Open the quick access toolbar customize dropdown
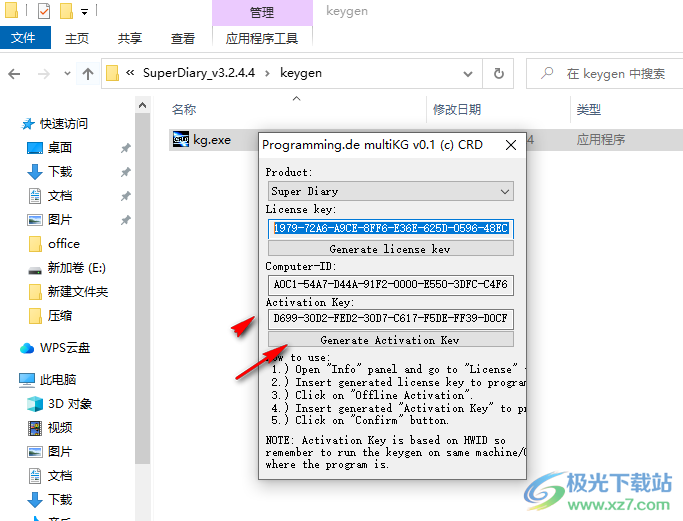 click(x=85, y=12)
